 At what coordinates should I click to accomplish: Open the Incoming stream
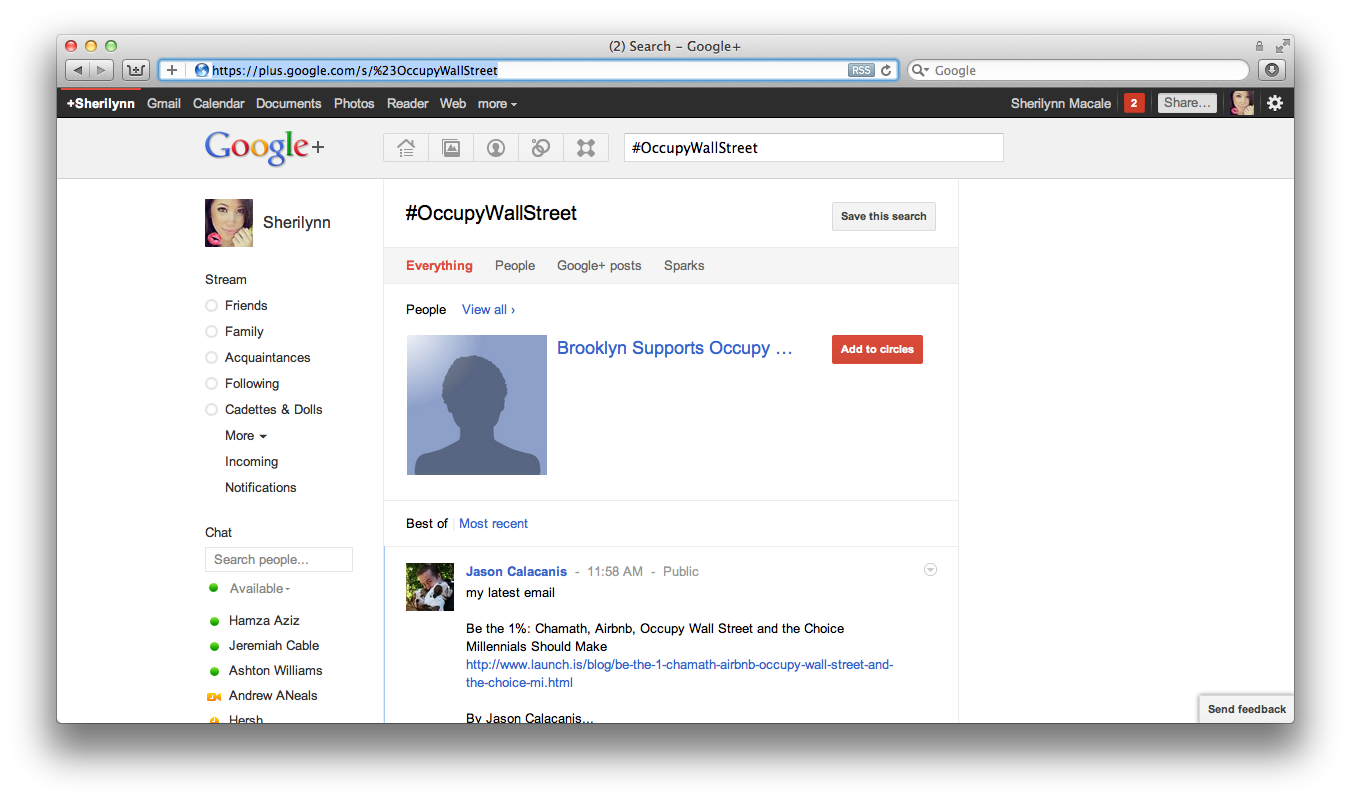(x=251, y=462)
